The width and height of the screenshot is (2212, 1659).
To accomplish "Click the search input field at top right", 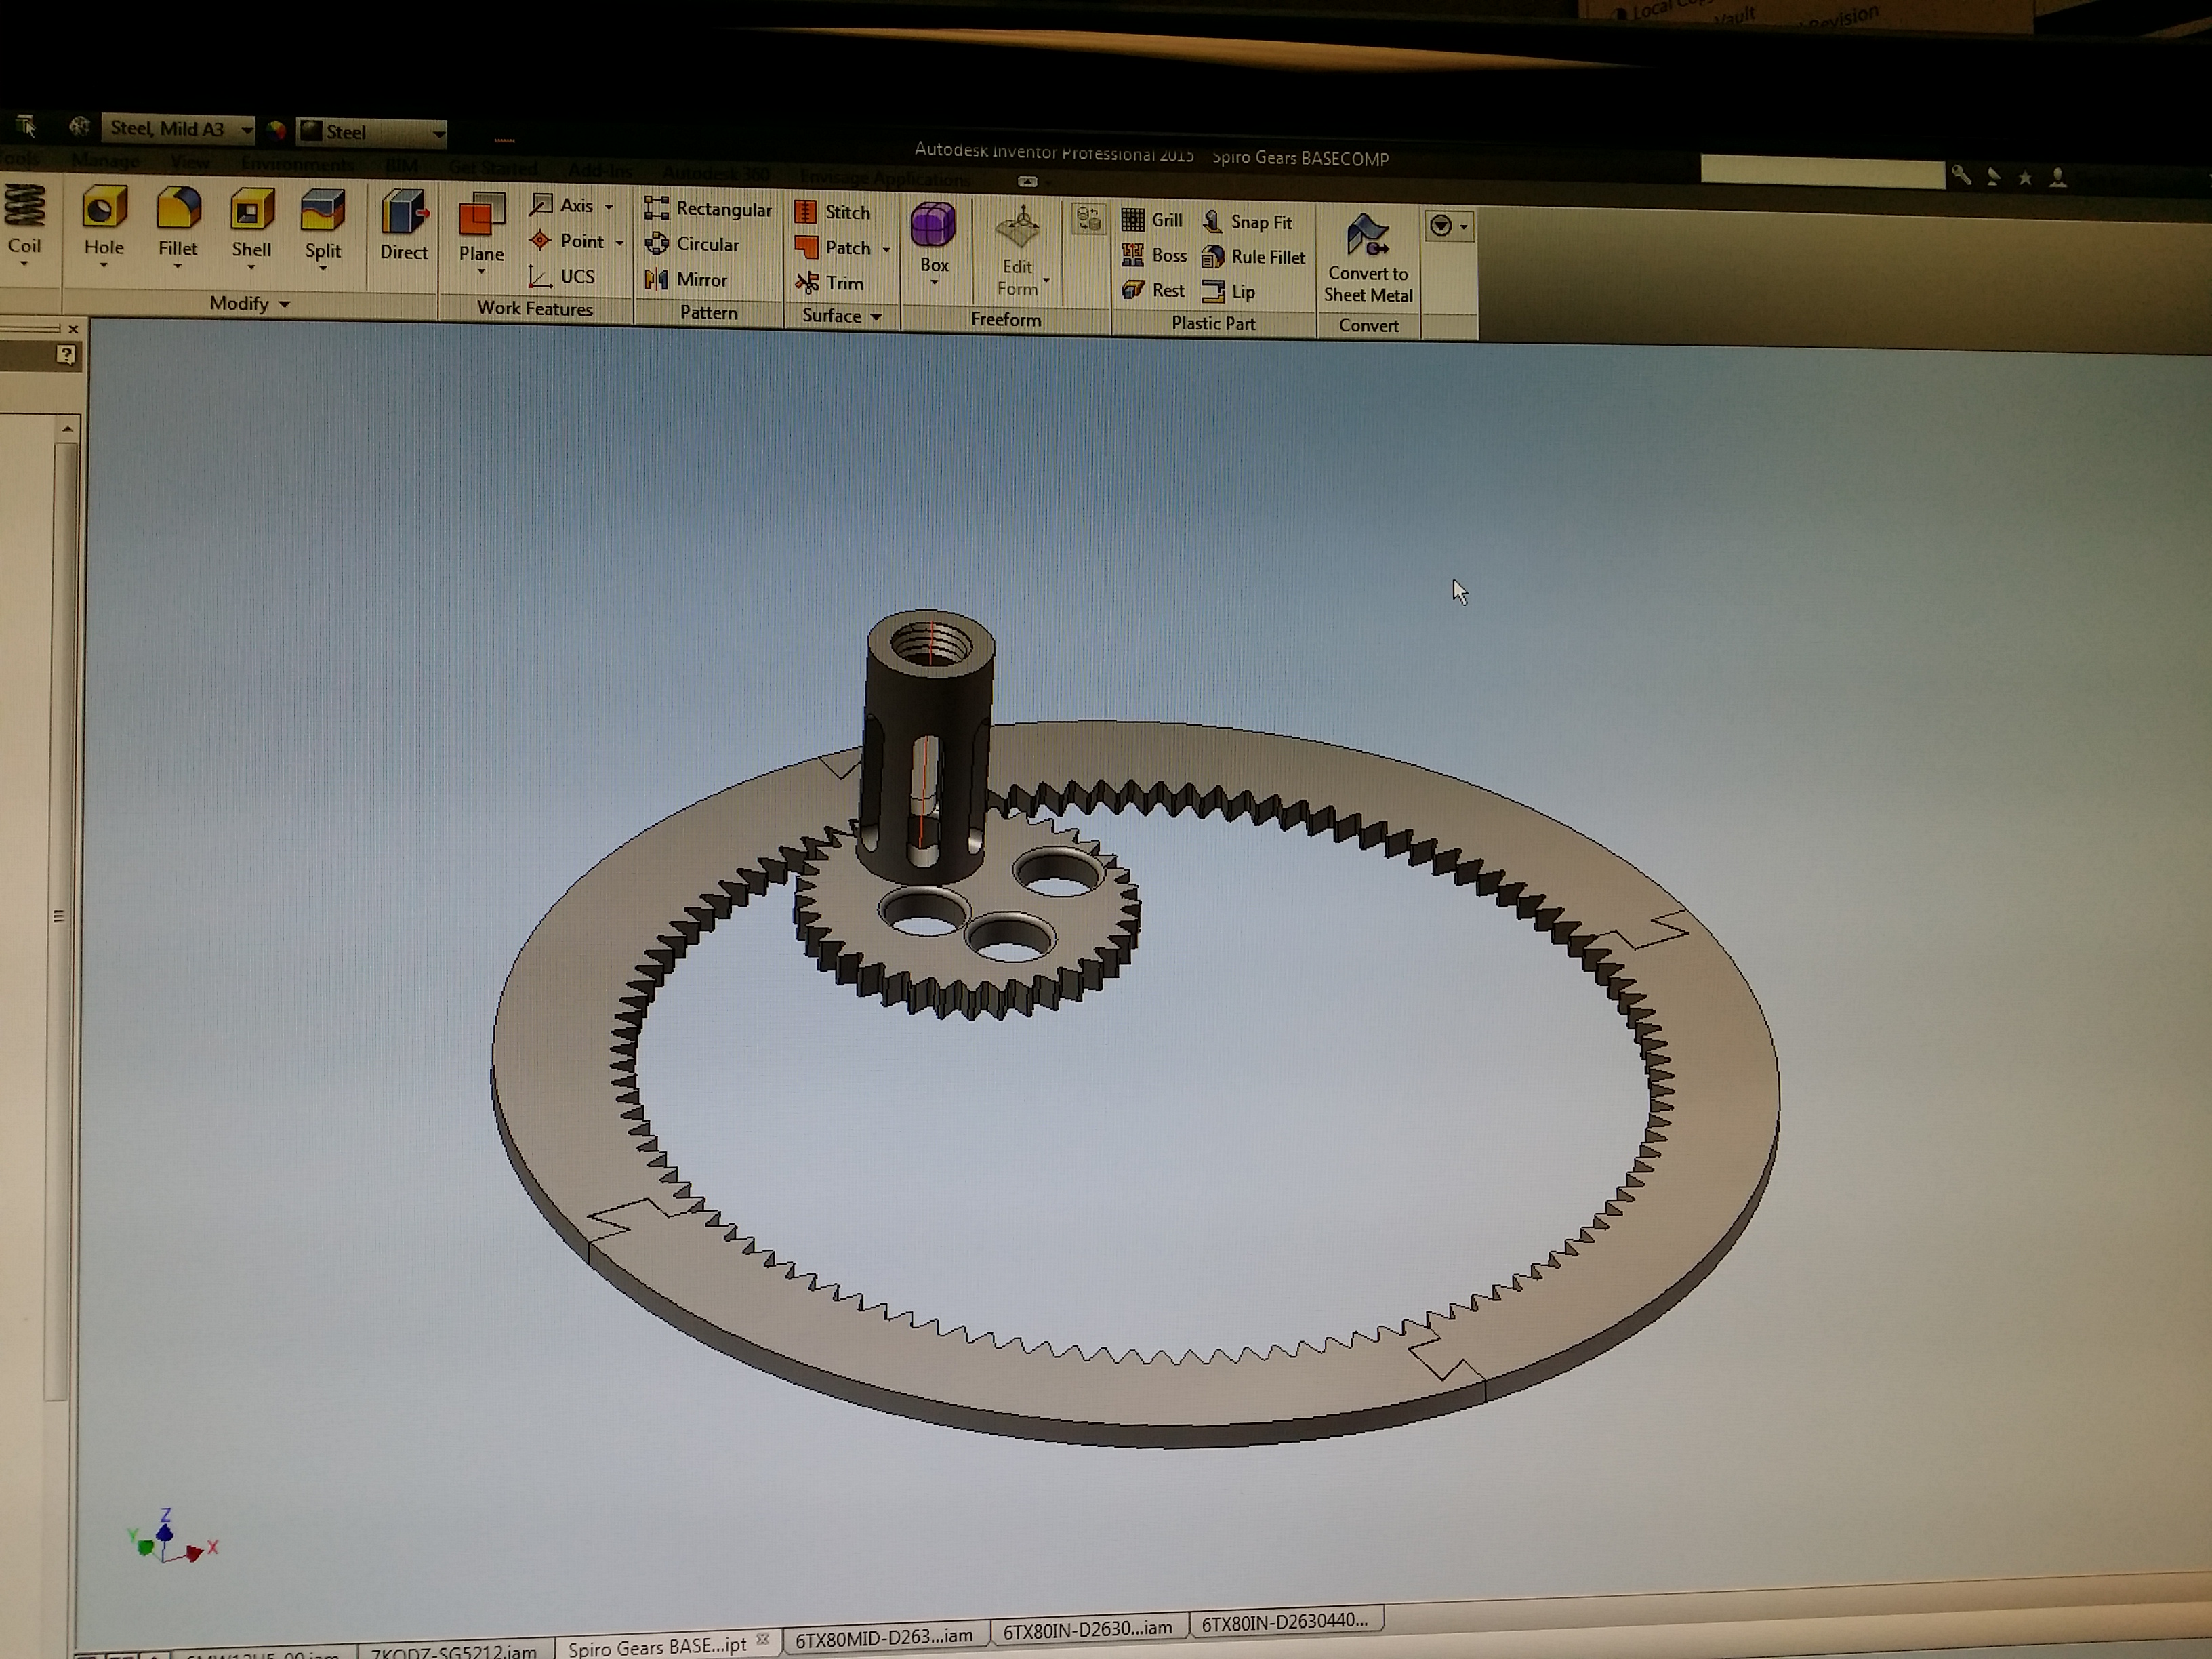I will pyautogui.click(x=1822, y=172).
